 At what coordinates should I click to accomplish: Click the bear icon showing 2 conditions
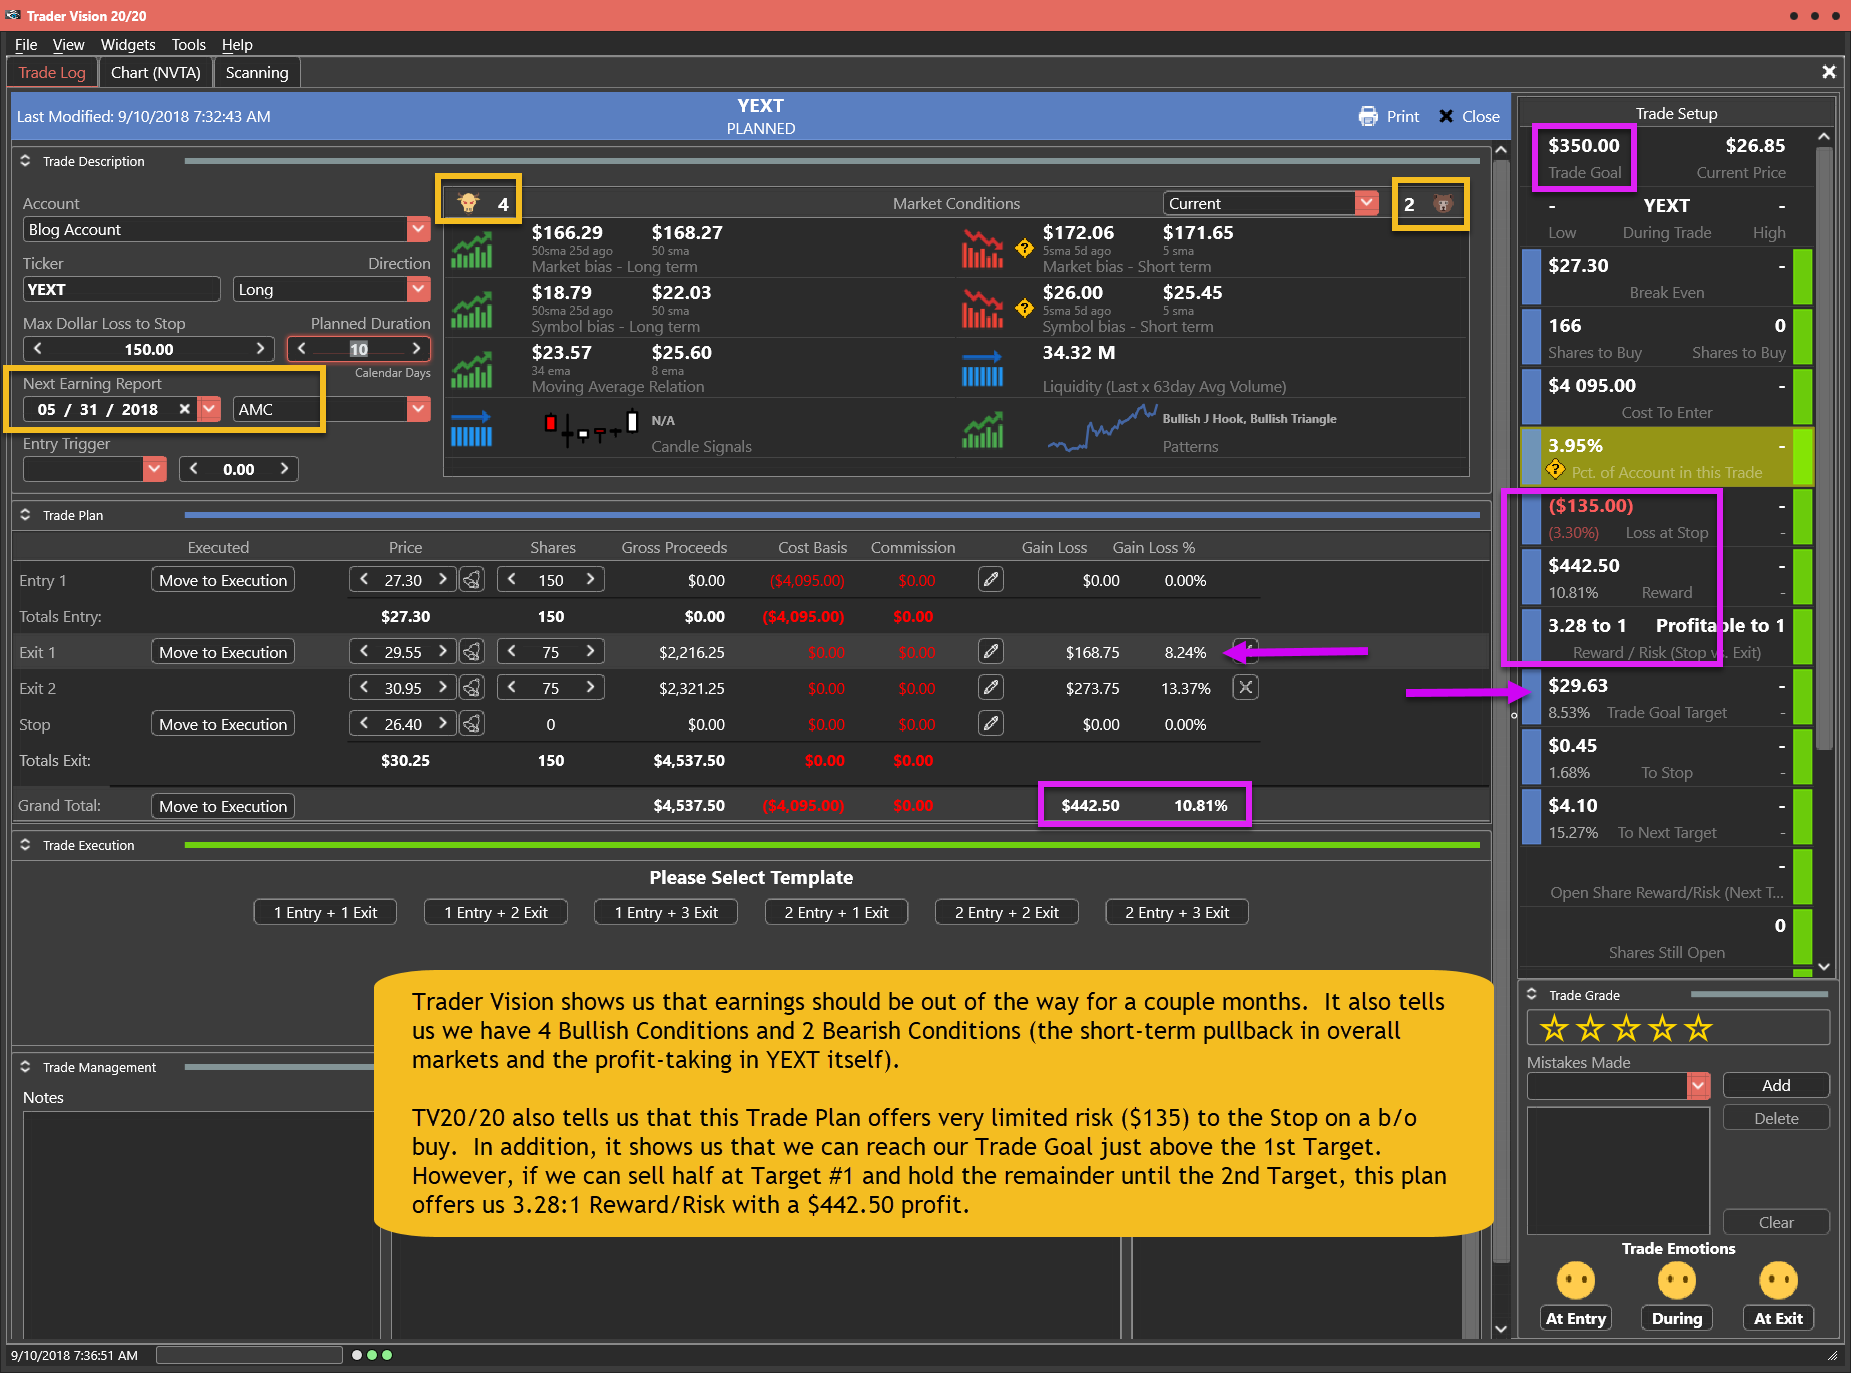click(x=1442, y=204)
